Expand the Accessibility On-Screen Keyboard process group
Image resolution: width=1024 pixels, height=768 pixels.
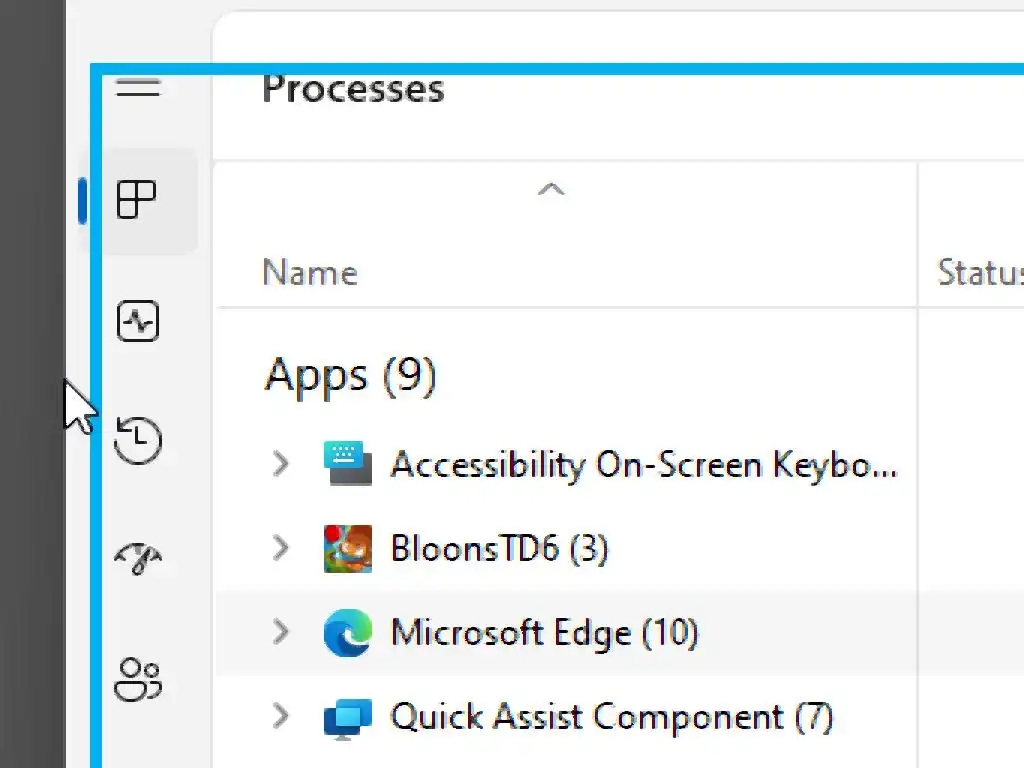[x=281, y=465]
